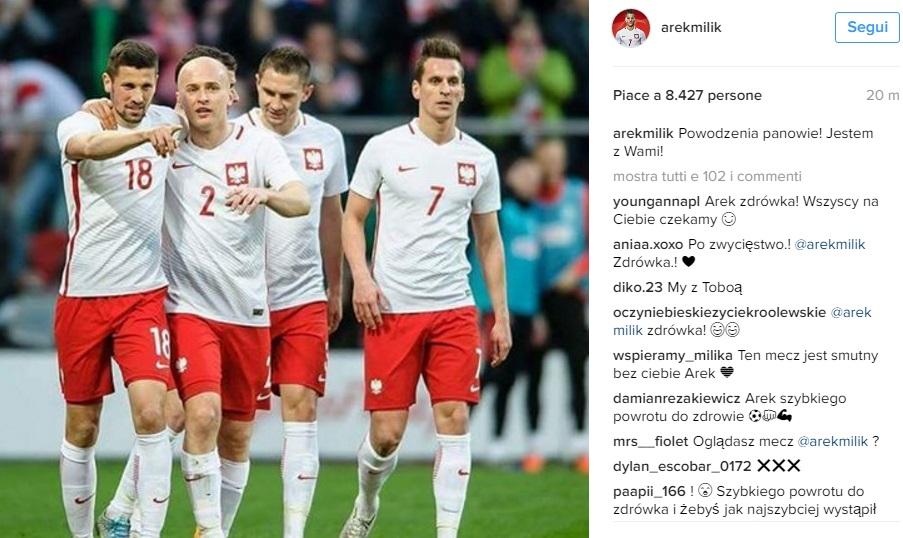Open diko.23 commenter profile

[x=638, y=287]
